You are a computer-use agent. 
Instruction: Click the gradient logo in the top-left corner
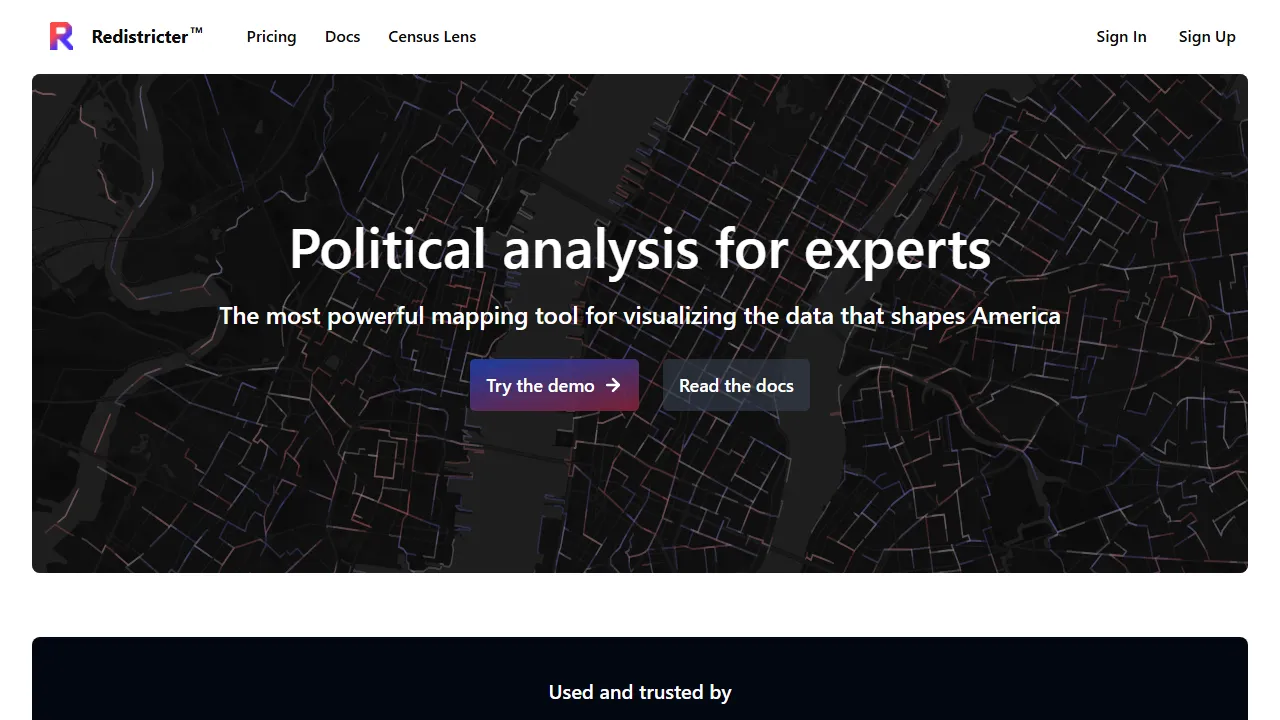pyautogui.click(x=61, y=36)
